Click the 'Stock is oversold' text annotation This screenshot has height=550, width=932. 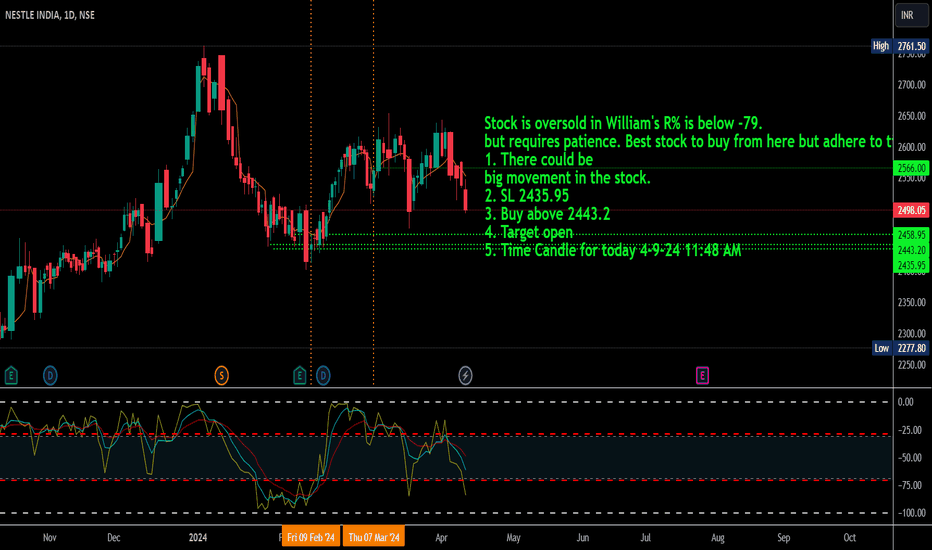pos(623,123)
